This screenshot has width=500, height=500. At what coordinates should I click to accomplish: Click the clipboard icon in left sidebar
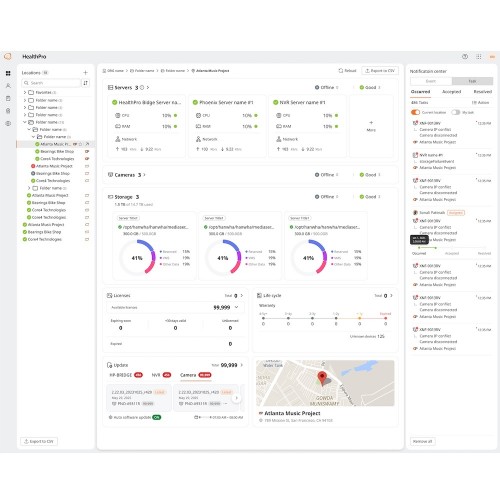point(8,98)
